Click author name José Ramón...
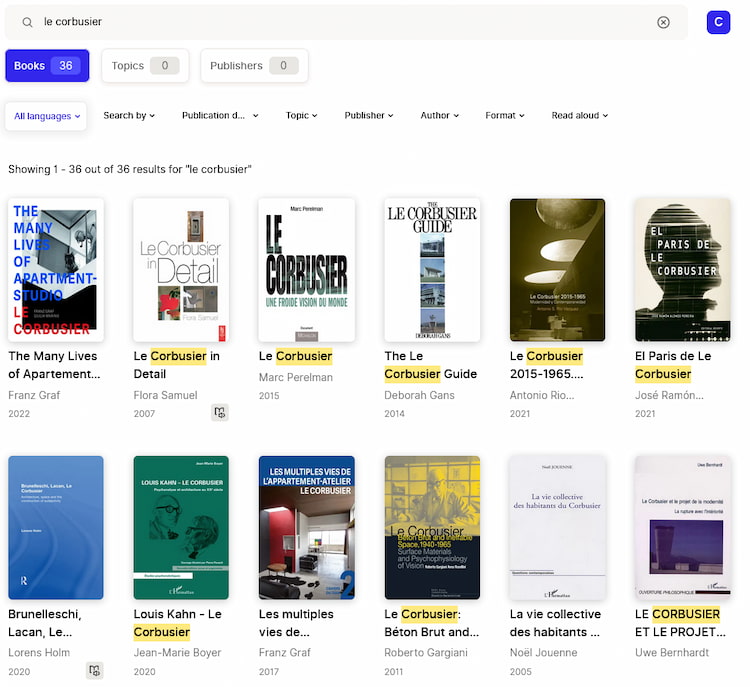Viewport: 750px width, 687px height. click(669, 395)
